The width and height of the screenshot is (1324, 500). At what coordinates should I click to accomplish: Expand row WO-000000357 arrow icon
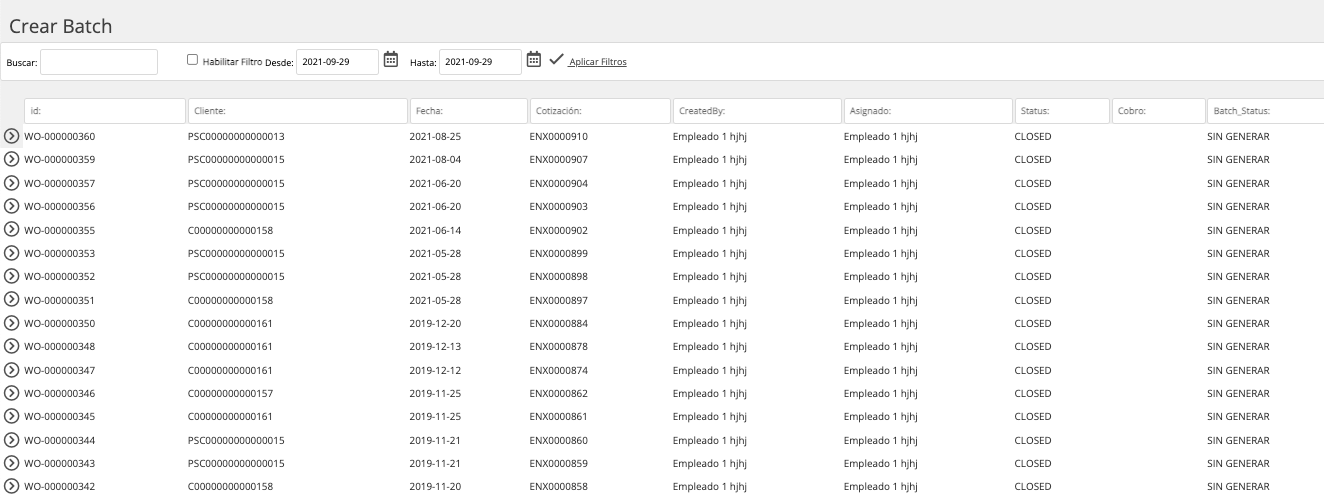(12, 183)
